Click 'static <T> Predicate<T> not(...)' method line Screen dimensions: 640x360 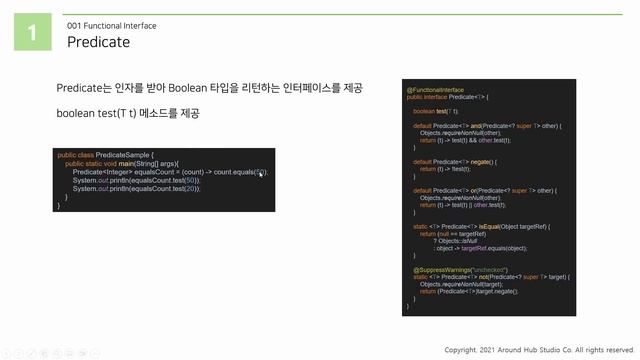point(491,277)
